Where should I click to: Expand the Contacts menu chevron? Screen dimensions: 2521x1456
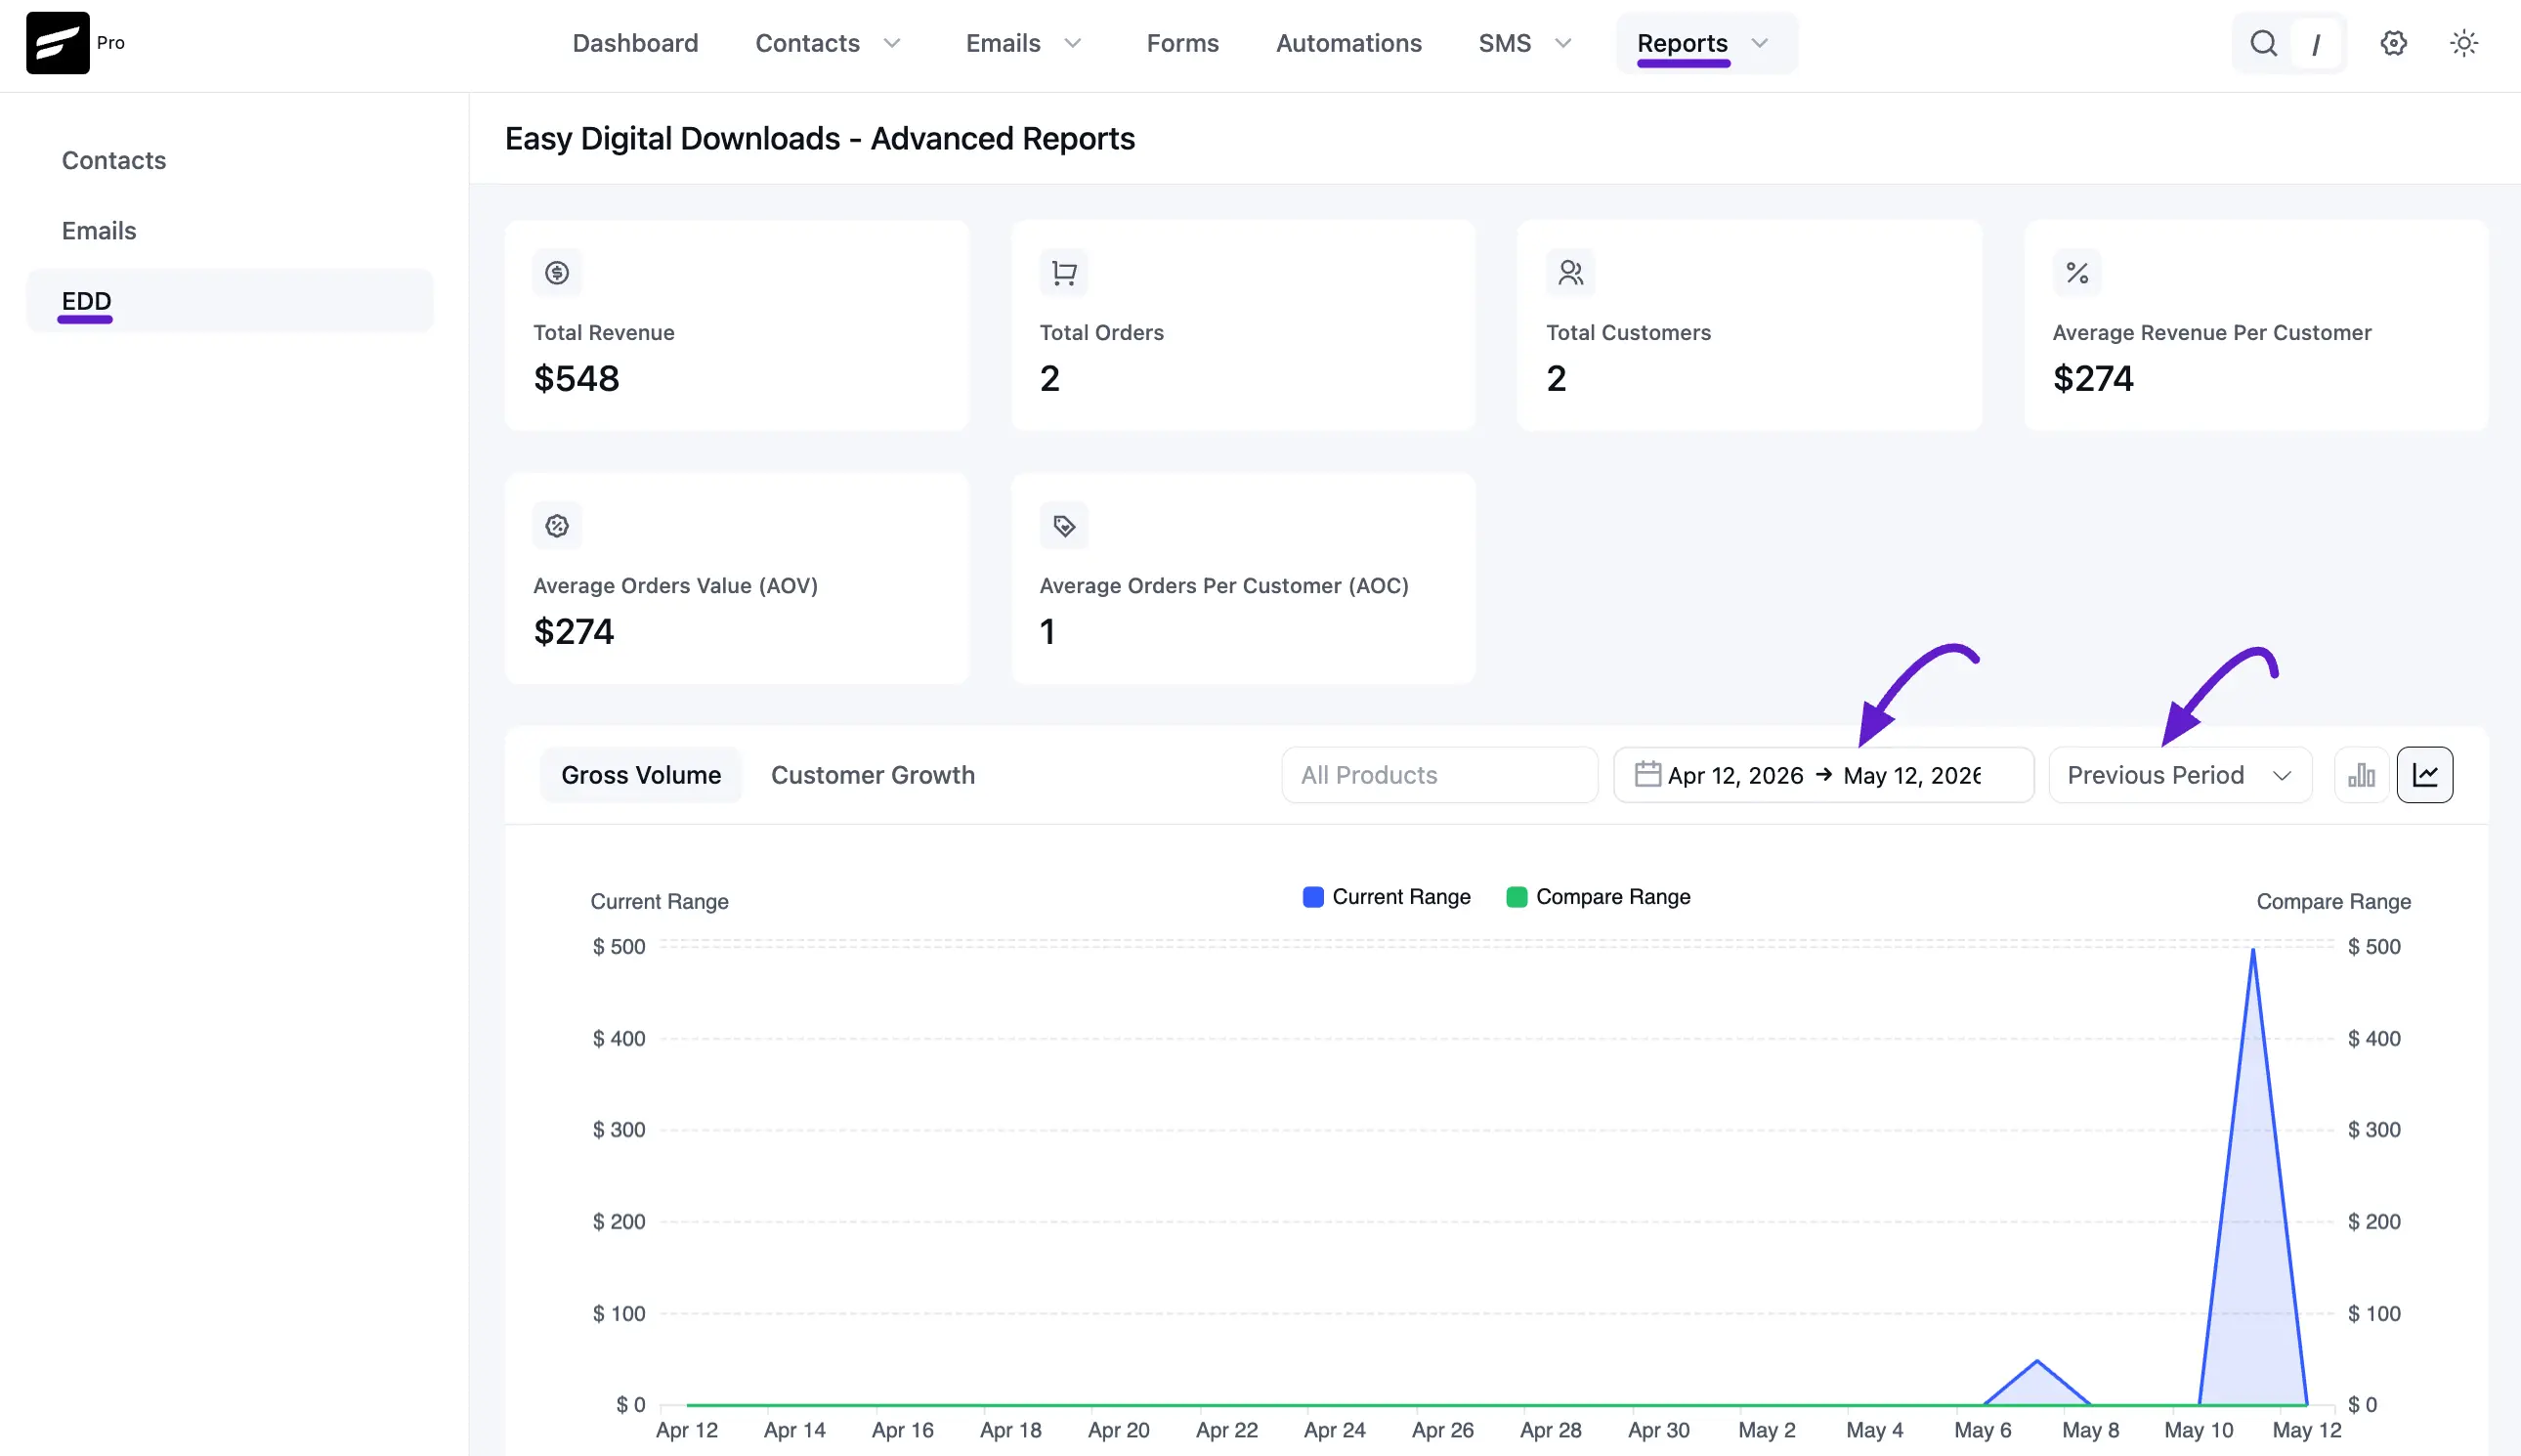point(892,43)
